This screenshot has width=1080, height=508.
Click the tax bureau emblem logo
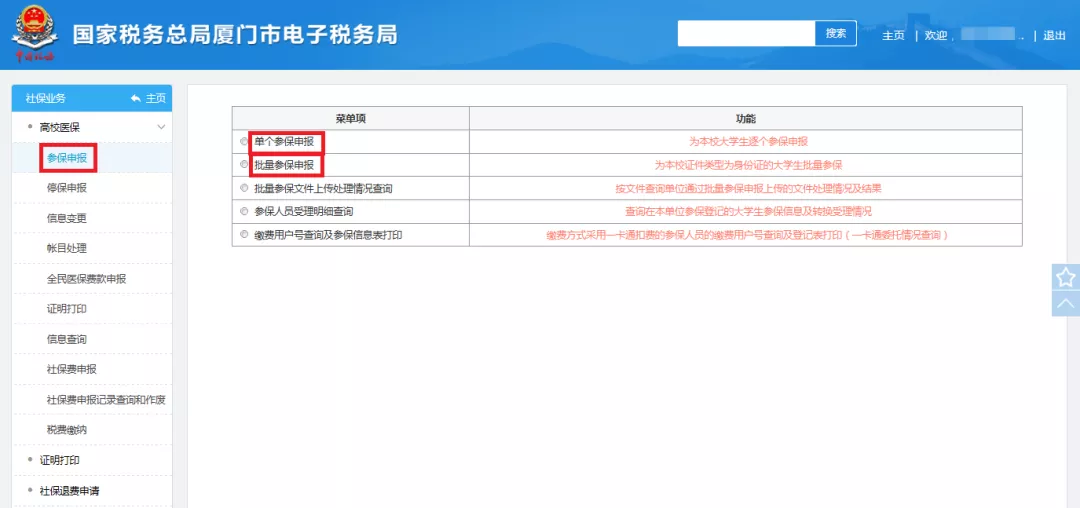point(34,33)
